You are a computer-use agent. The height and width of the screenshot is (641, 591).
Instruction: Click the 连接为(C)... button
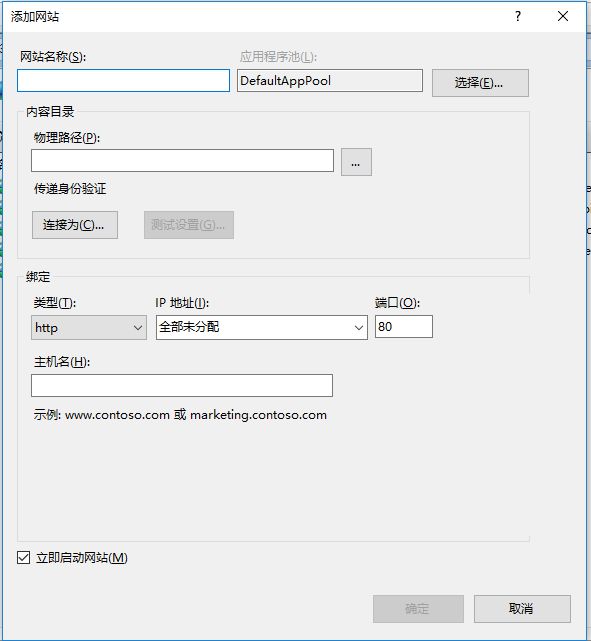pos(75,224)
